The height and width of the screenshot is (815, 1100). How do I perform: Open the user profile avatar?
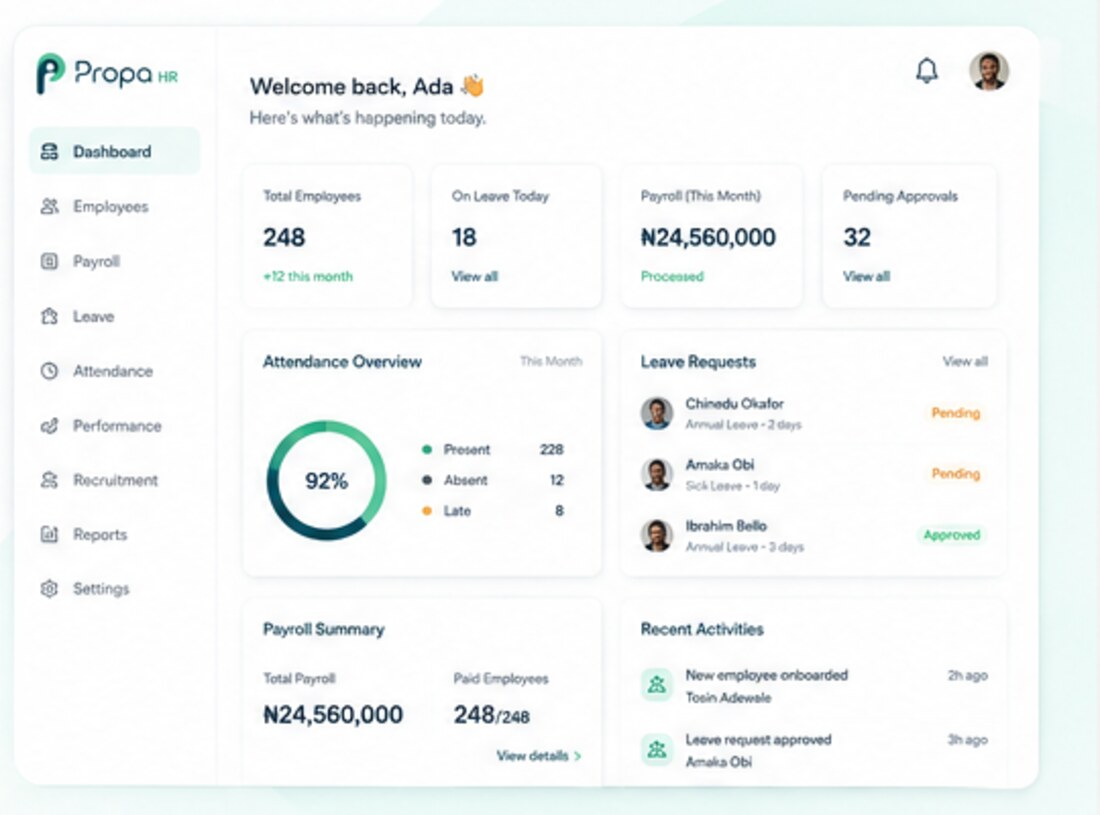(989, 71)
